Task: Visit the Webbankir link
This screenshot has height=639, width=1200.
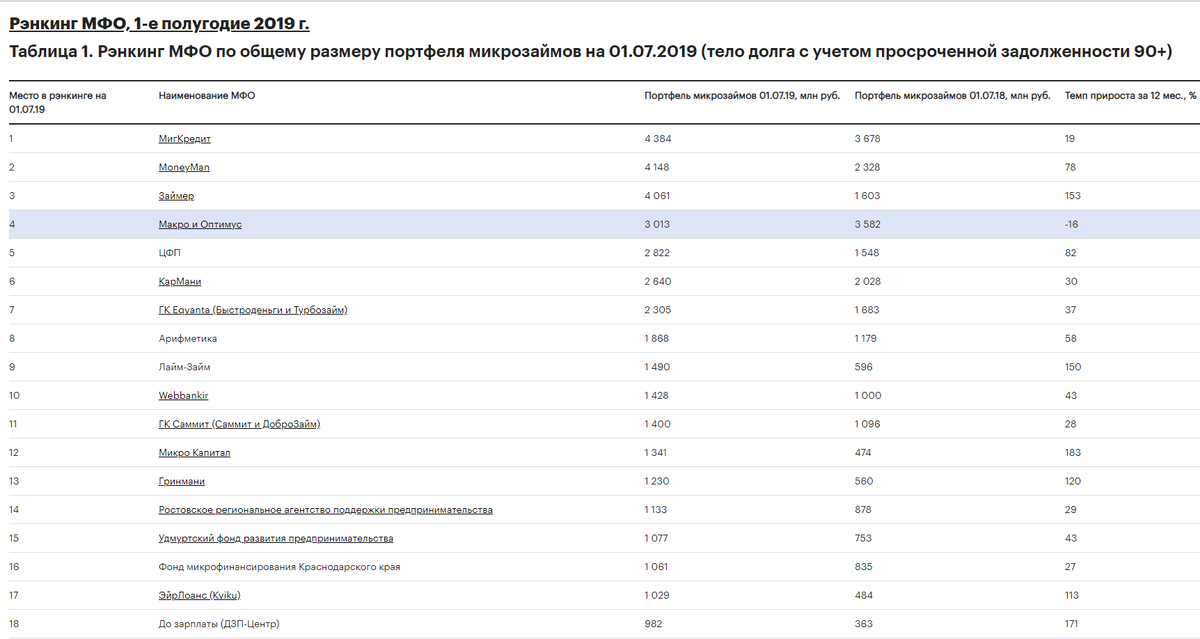Action: coord(183,396)
